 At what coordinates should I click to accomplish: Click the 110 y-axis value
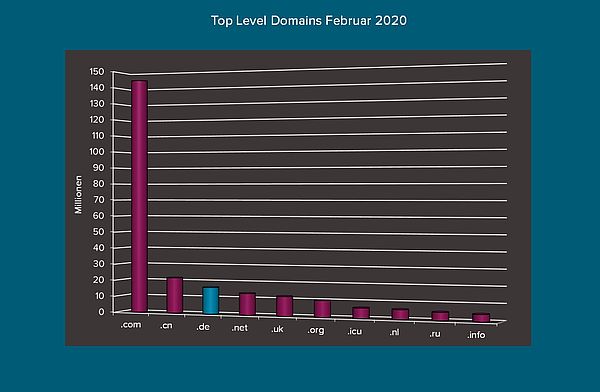tap(97, 136)
